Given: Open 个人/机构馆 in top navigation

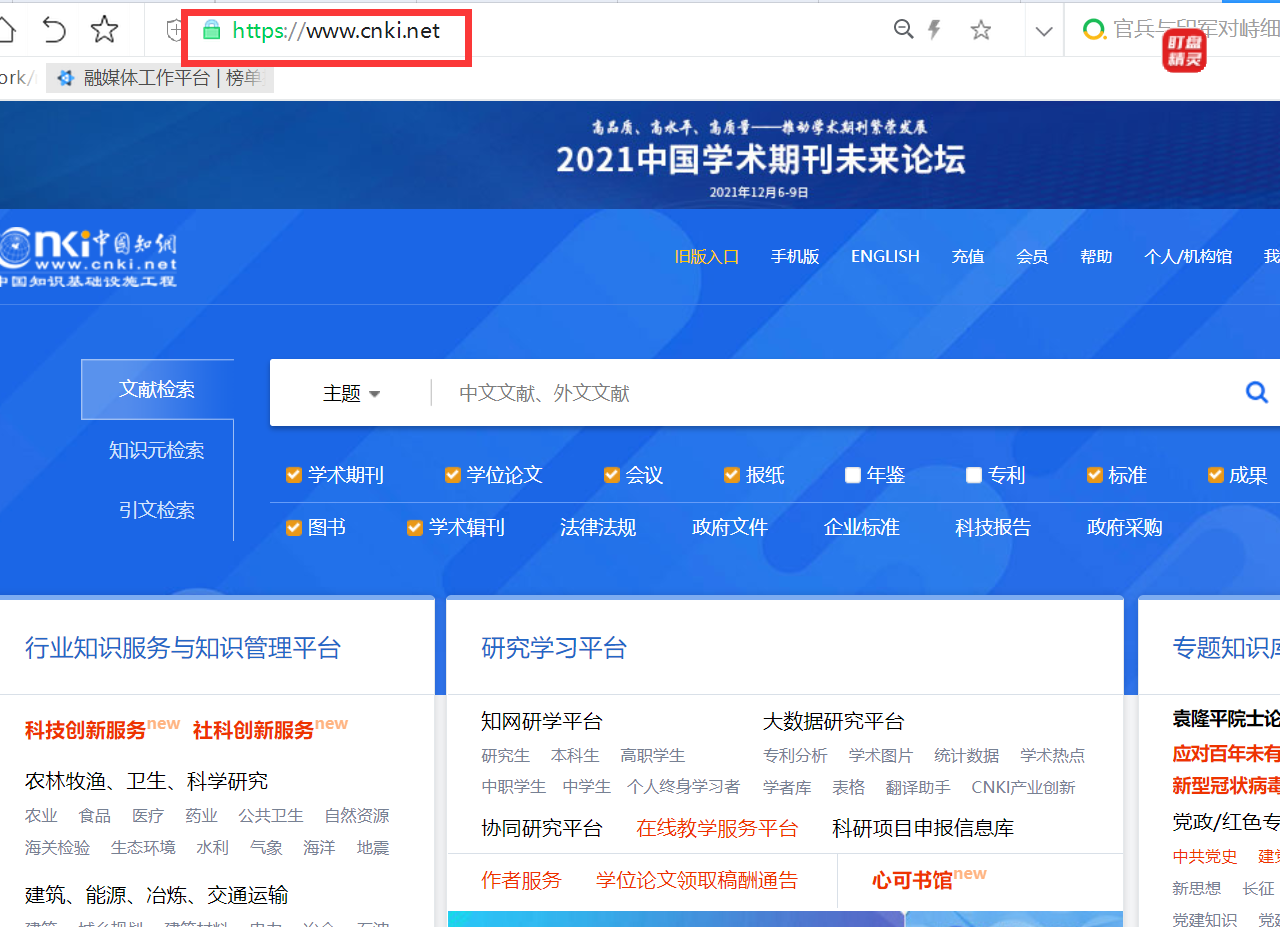Looking at the screenshot, I should point(1188,256).
